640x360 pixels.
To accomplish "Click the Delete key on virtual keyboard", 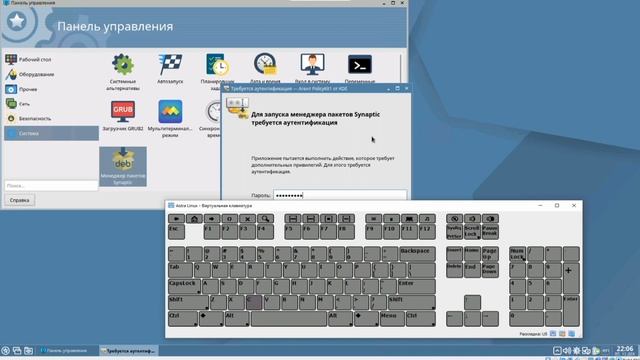I will tap(454, 270).
